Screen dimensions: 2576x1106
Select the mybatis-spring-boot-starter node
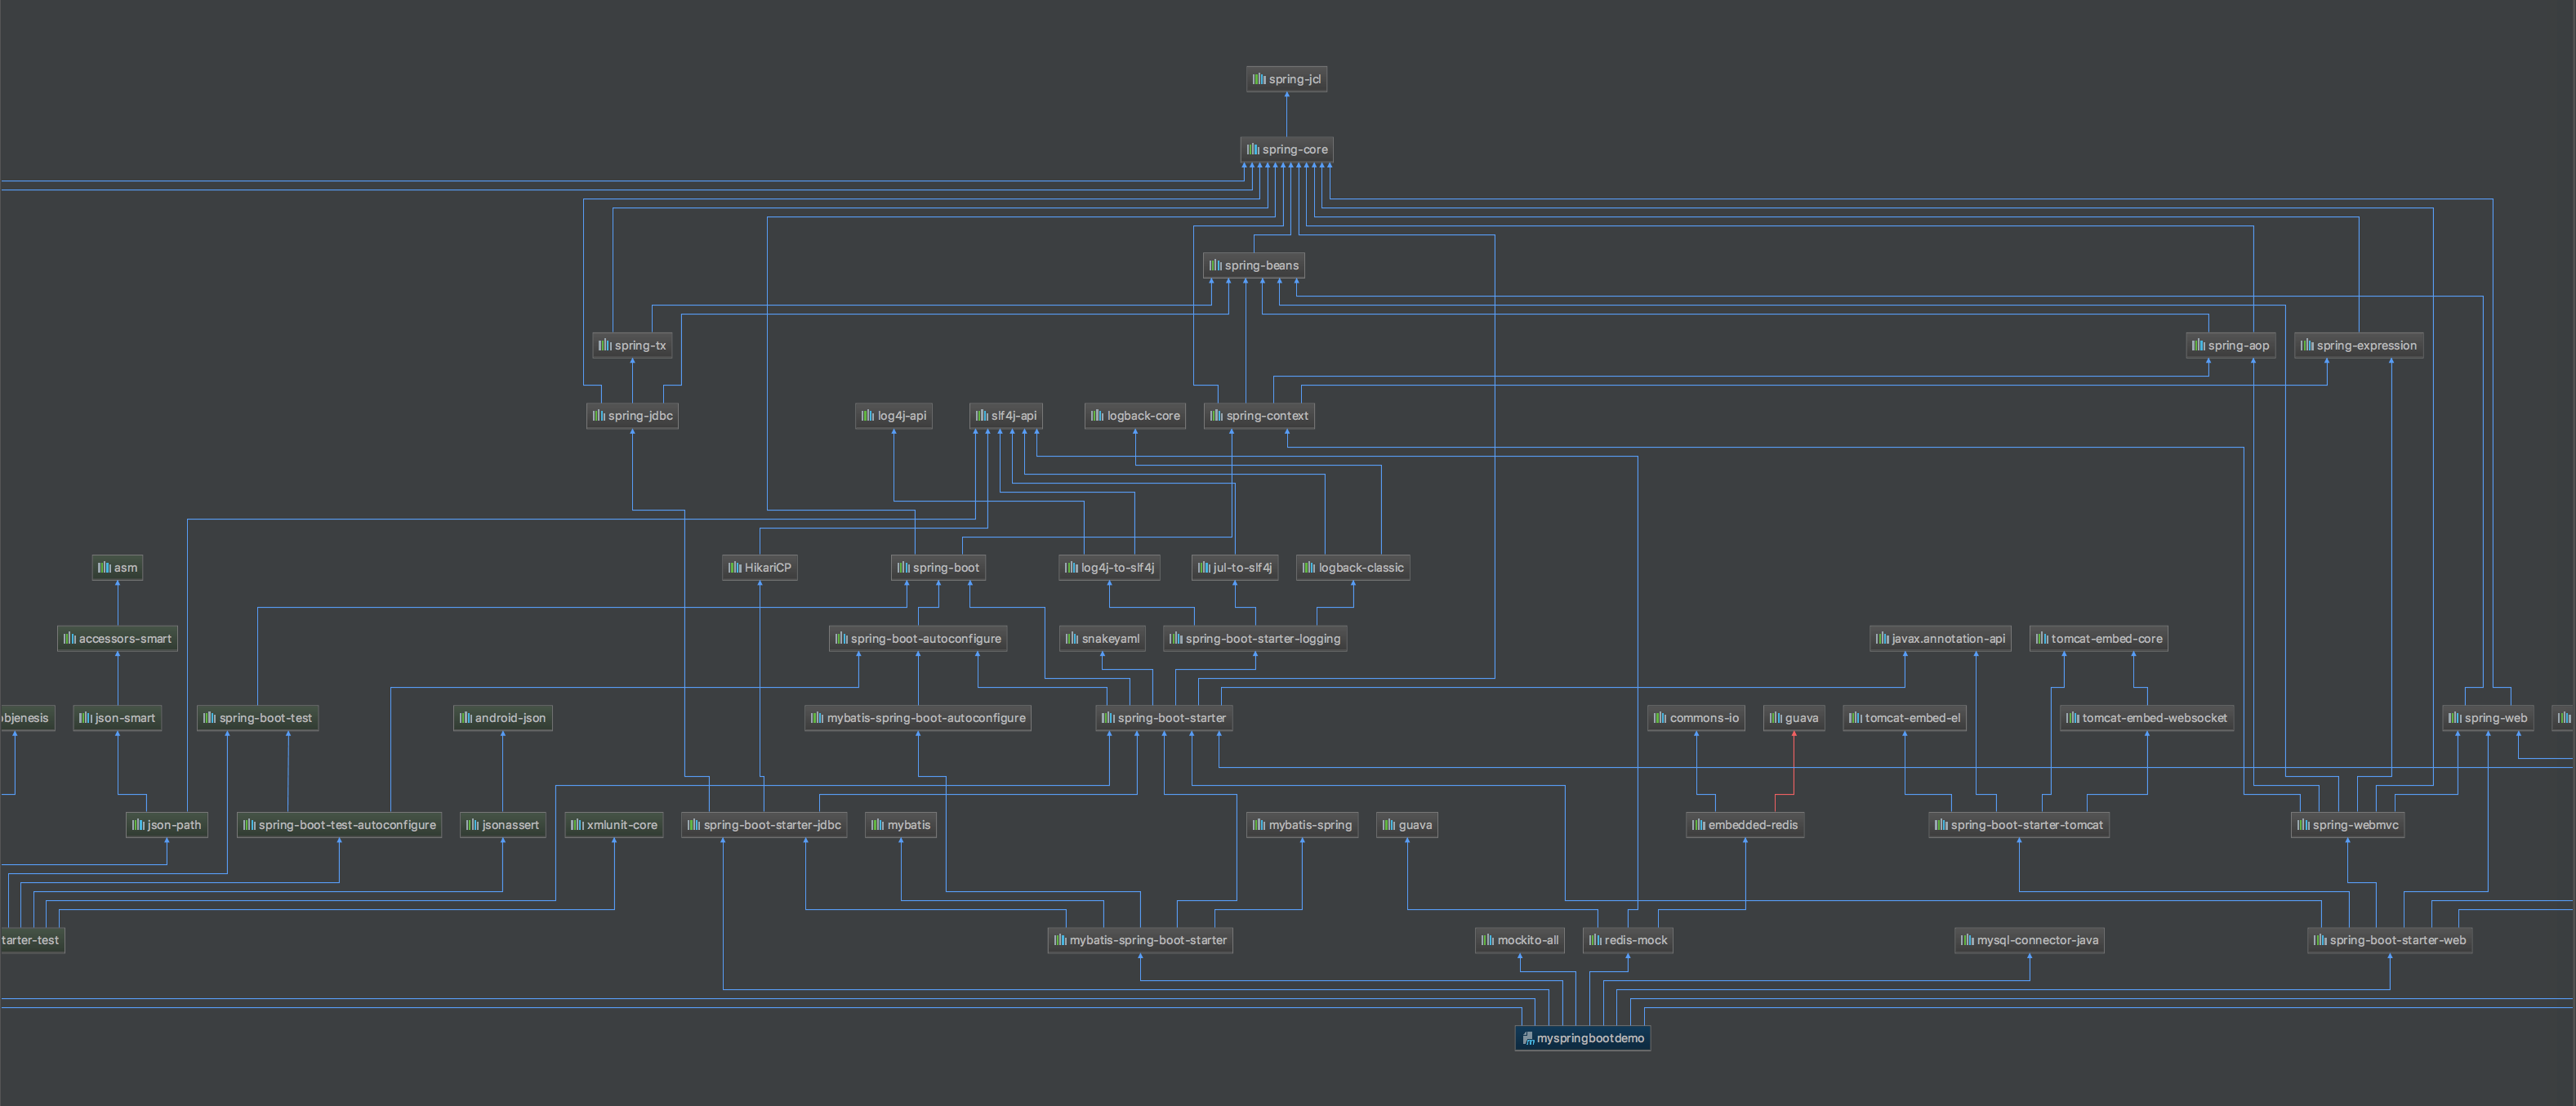pos(1140,940)
